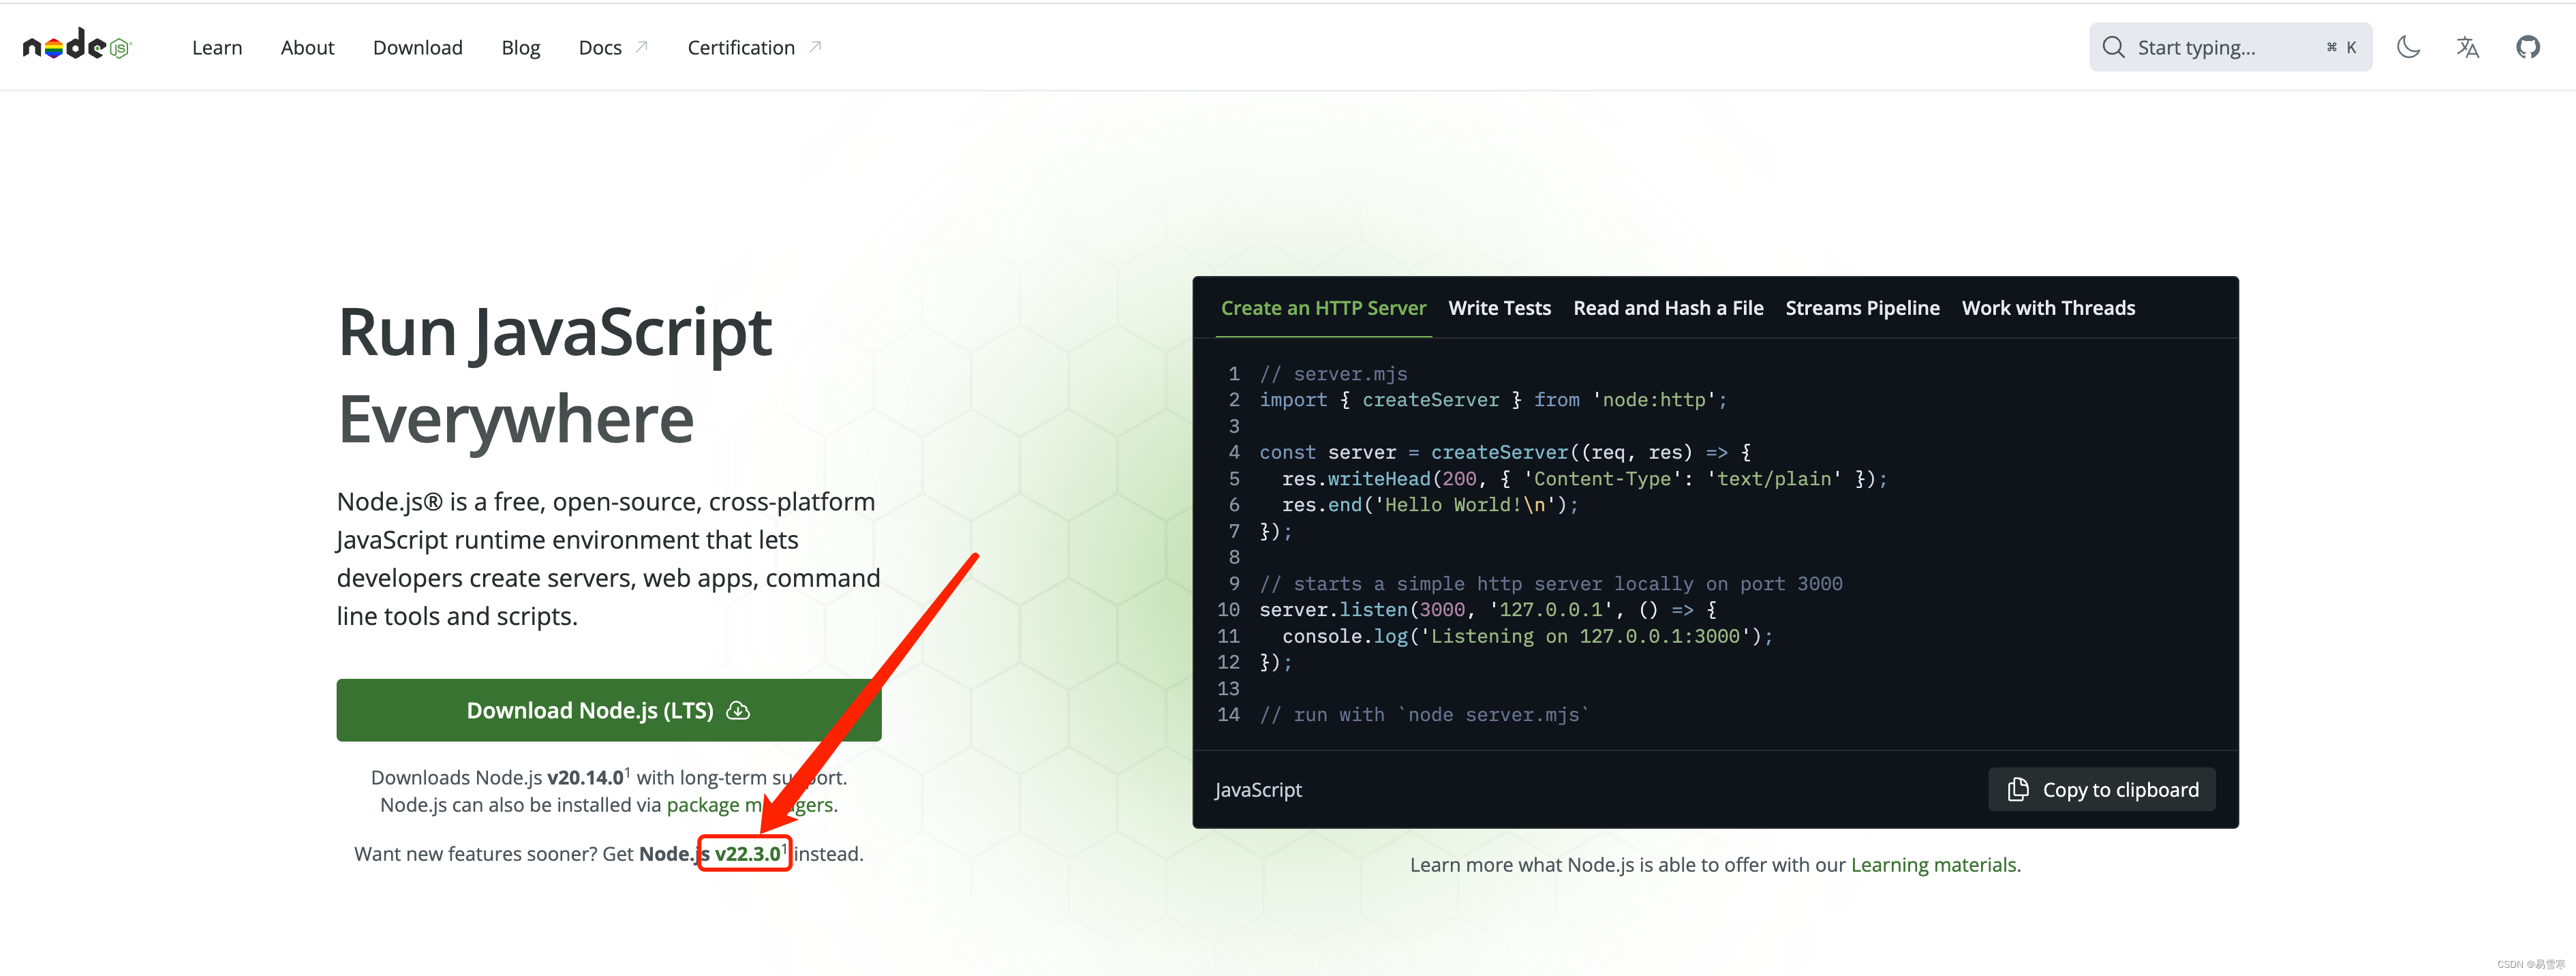
Task: Open the Download nav link
Action: click(417, 47)
